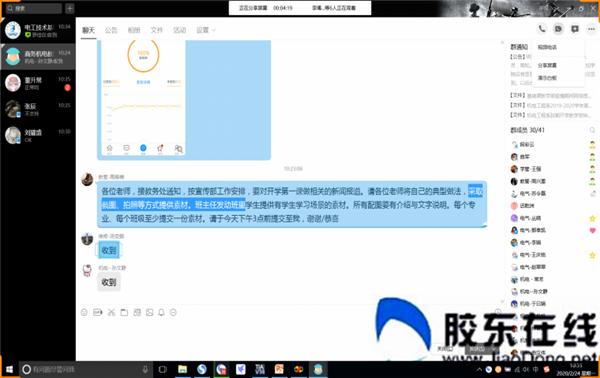Image resolution: width=600 pixels, height=378 pixels.
Task: Switch to the 公告 tab
Action: (x=111, y=30)
